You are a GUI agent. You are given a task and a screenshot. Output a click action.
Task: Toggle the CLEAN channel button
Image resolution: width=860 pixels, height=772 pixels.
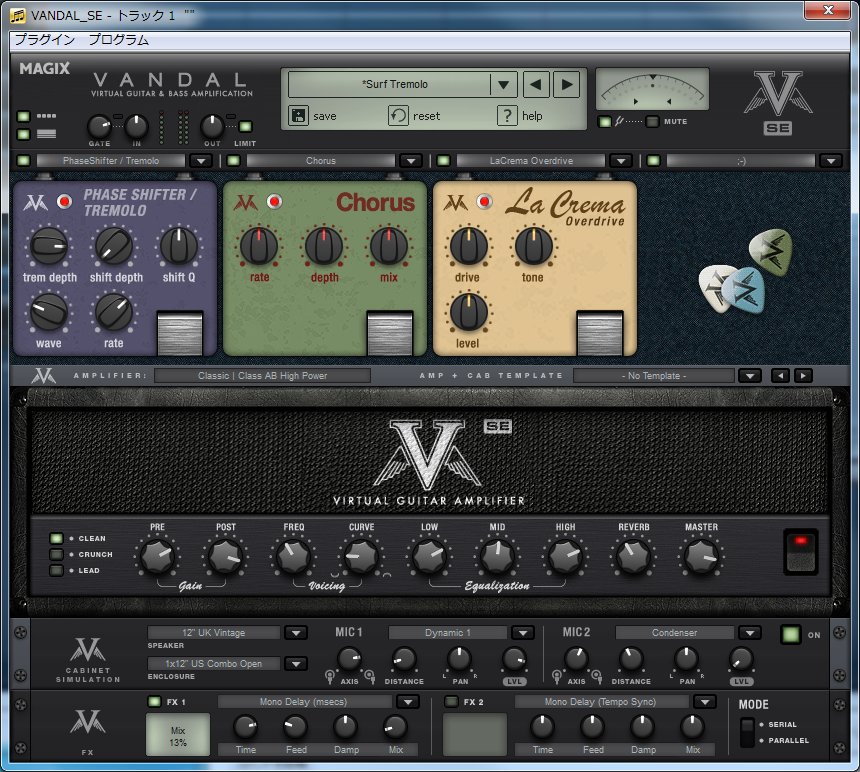point(56,538)
